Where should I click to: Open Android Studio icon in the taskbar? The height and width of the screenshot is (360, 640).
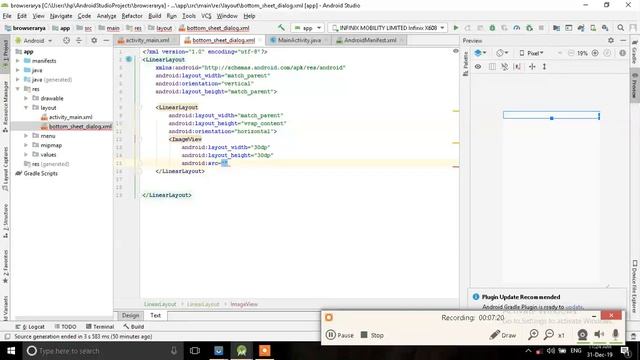(242, 351)
